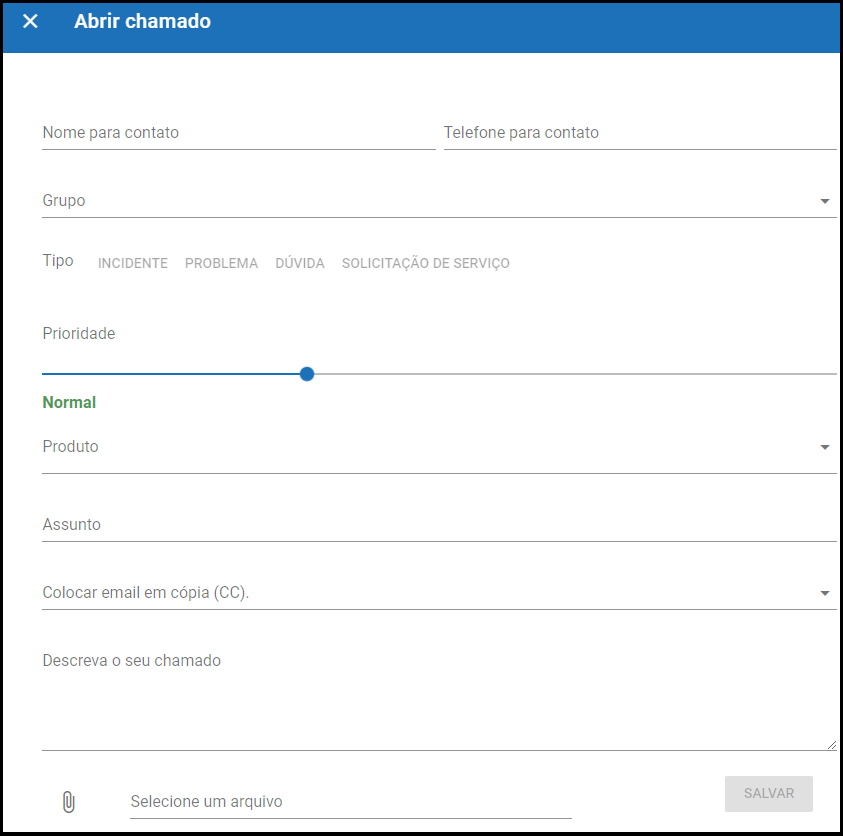Select the PROBLEMA type option
The width and height of the screenshot is (843, 836).
click(x=222, y=263)
